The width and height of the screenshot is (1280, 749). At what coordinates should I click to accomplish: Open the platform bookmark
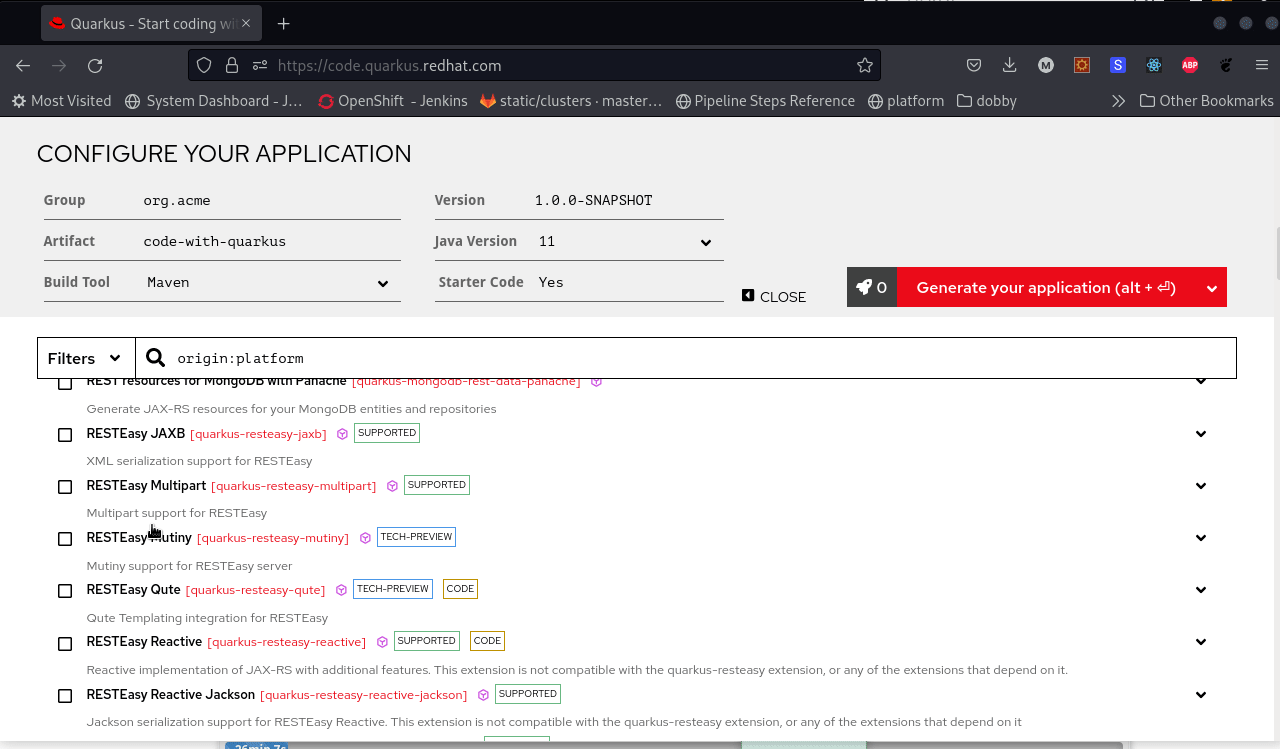tap(906, 101)
